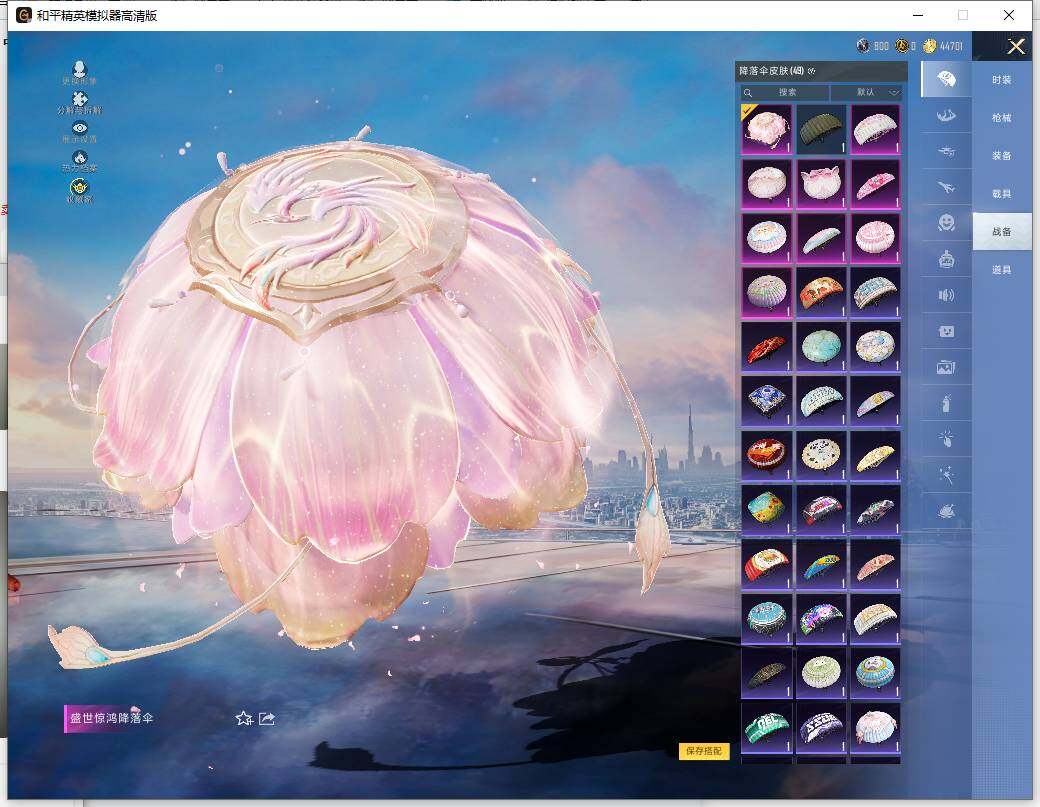1040x807 pixels.
Task: Switch to the 载具 tab
Action: (x=1002, y=193)
